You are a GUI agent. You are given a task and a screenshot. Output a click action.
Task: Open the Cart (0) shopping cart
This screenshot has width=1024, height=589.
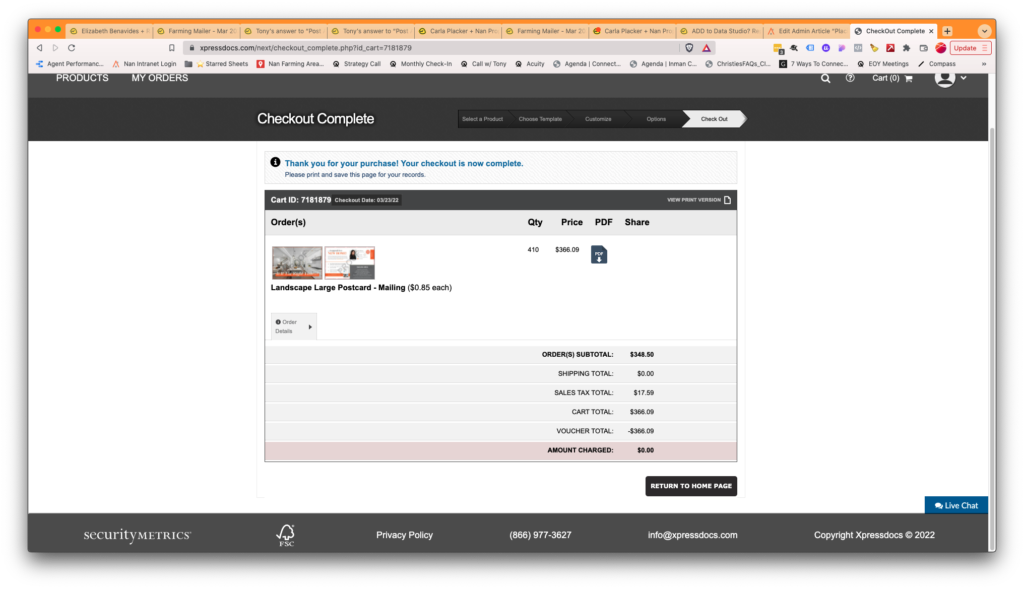tap(892, 78)
